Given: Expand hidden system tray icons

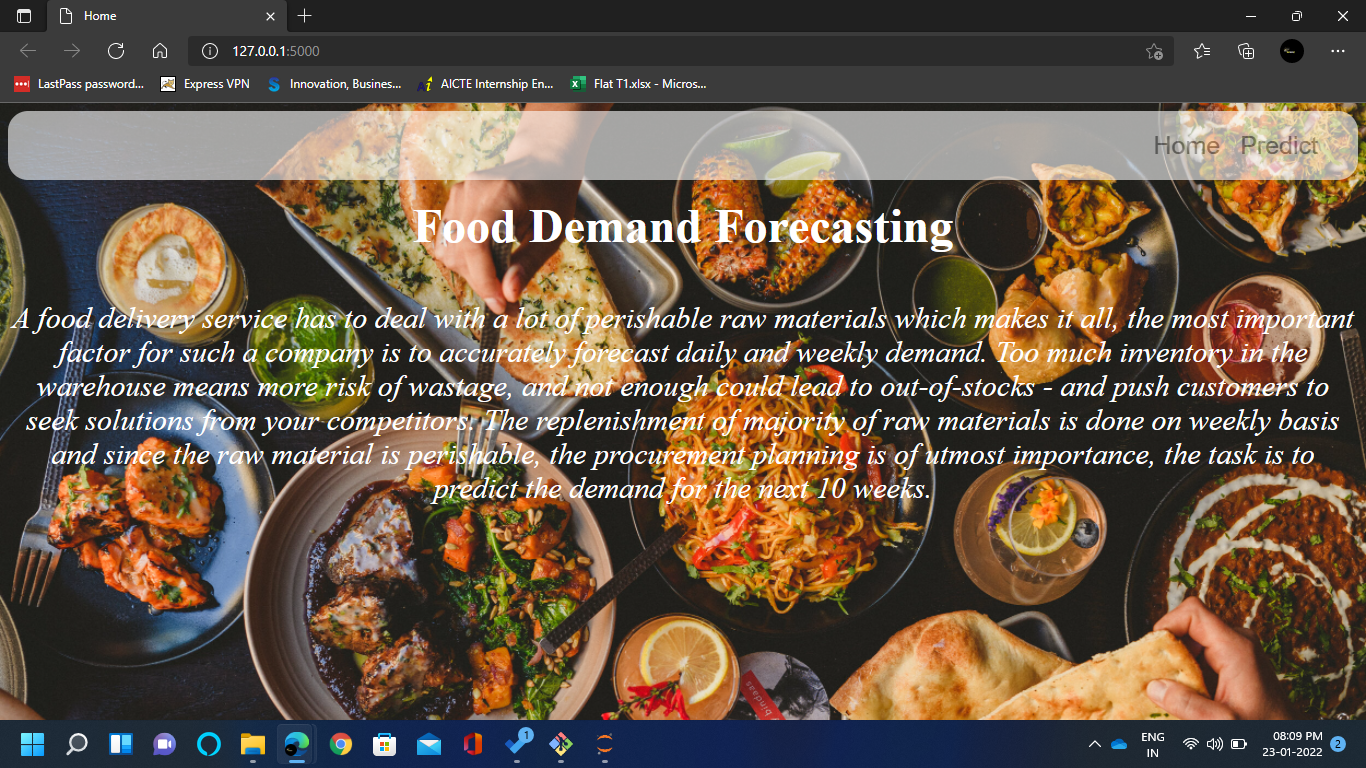Looking at the screenshot, I should pos(1094,744).
